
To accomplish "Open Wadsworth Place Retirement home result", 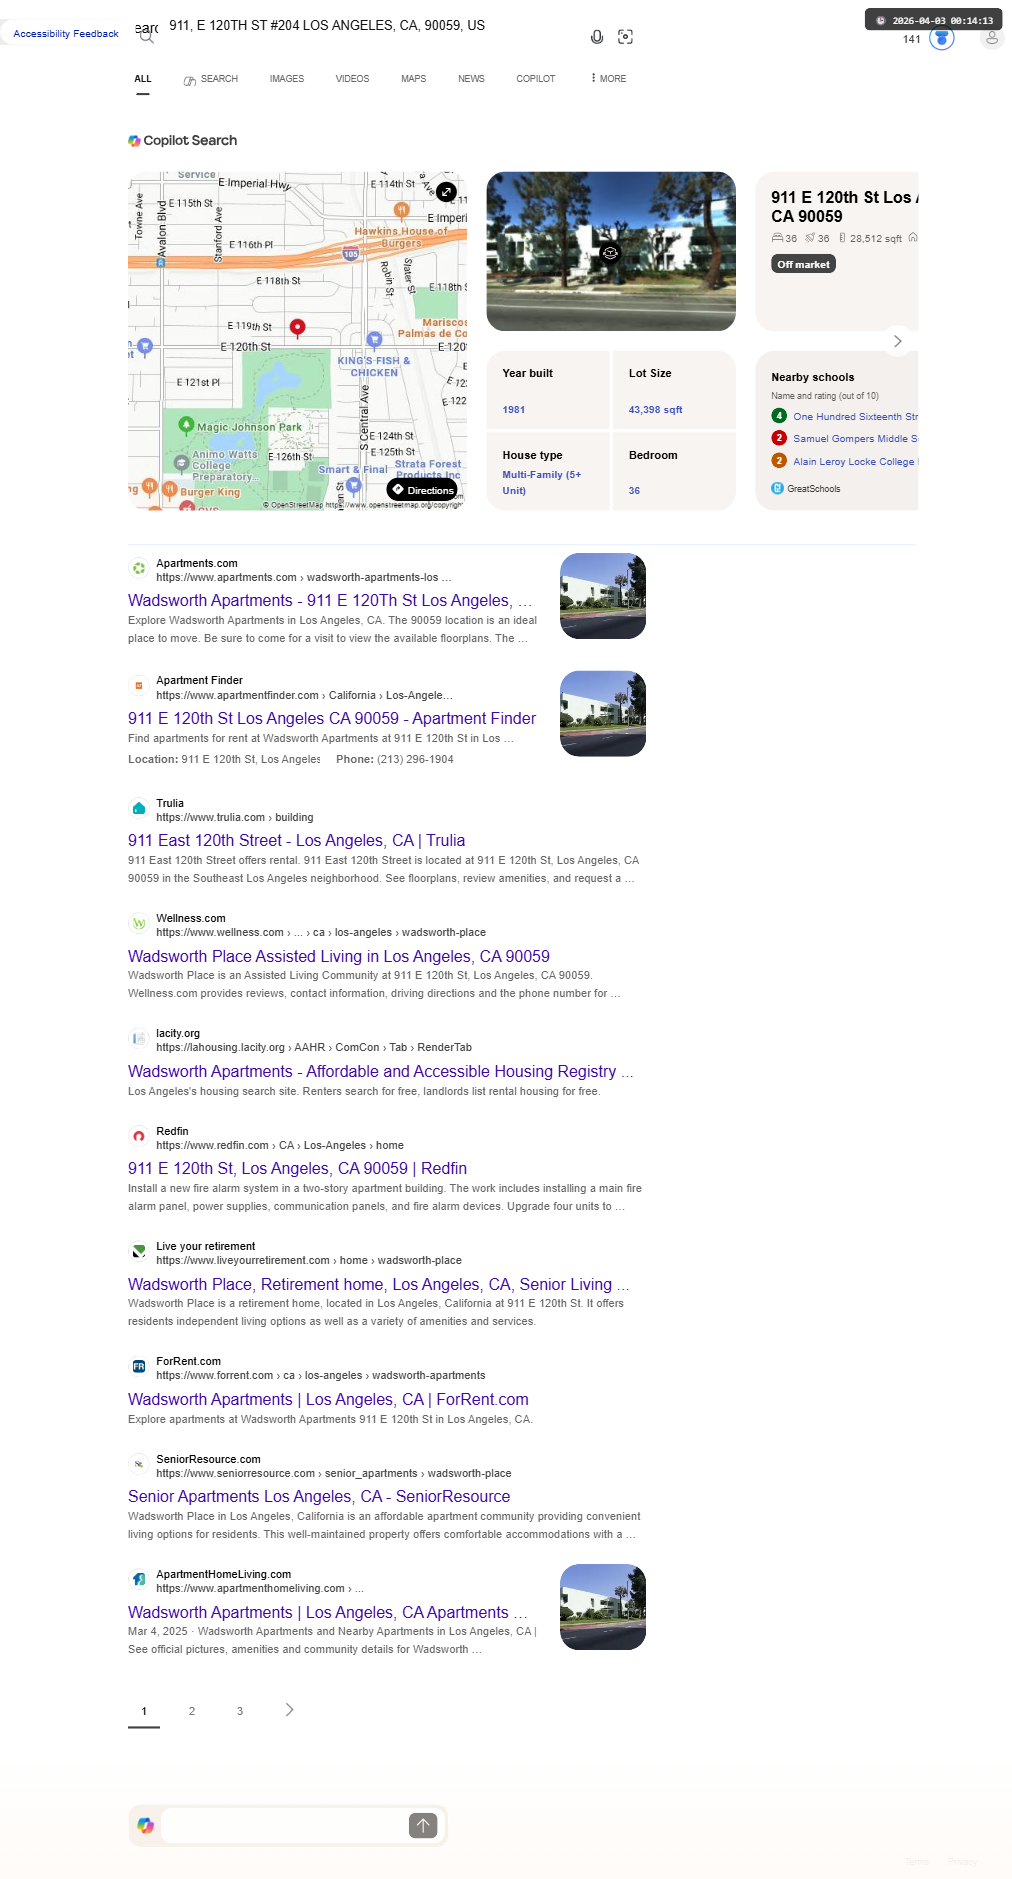I will [x=379, y=1284].
